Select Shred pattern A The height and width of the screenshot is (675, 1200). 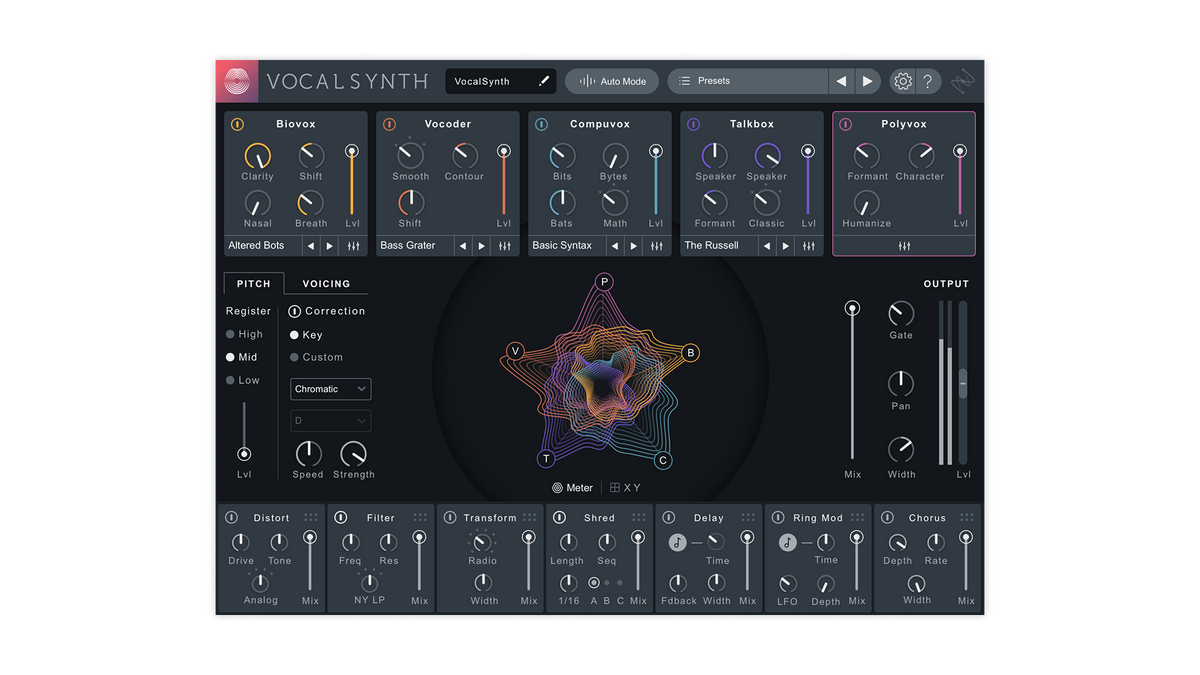[594, 582]
